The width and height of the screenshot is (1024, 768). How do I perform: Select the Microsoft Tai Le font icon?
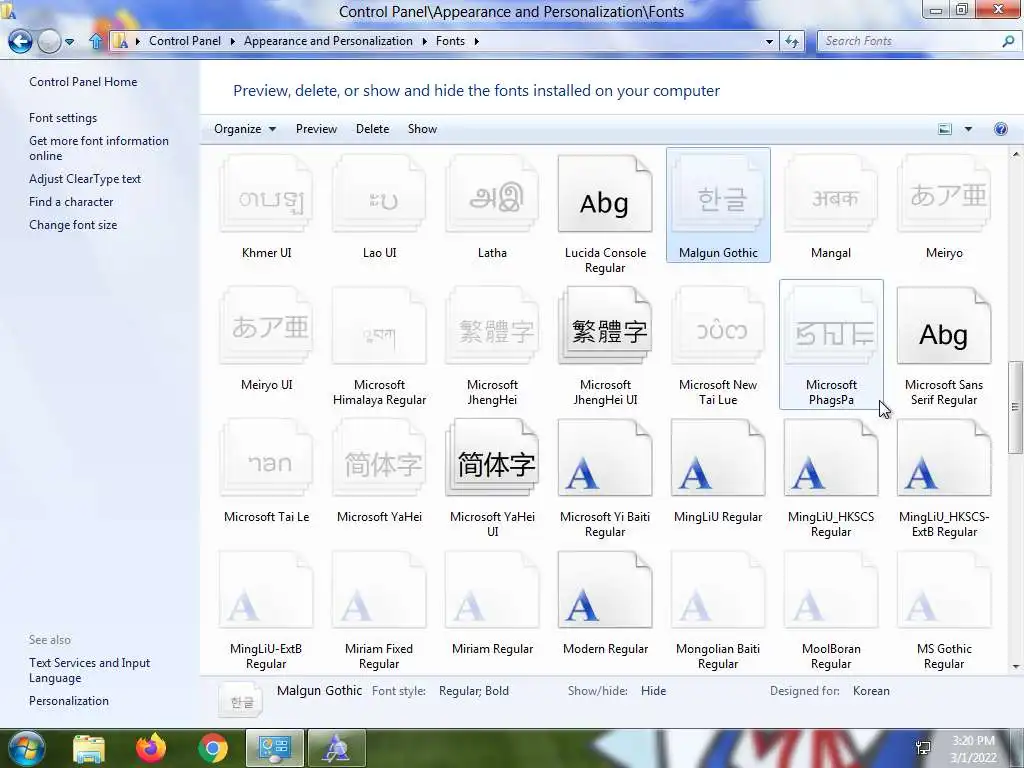tap(266, 458)
